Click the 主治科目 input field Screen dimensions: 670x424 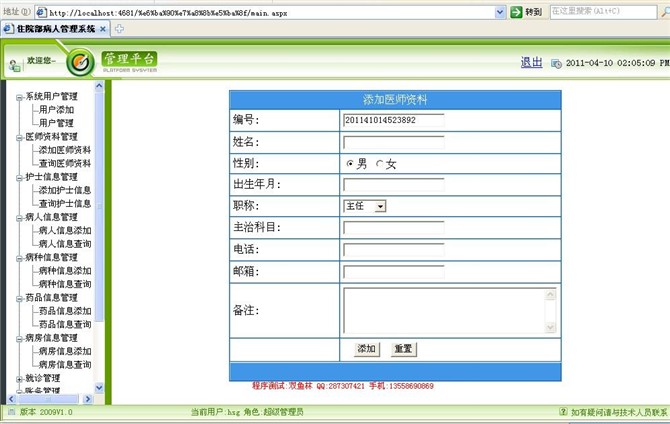click(x=394, y=228)
